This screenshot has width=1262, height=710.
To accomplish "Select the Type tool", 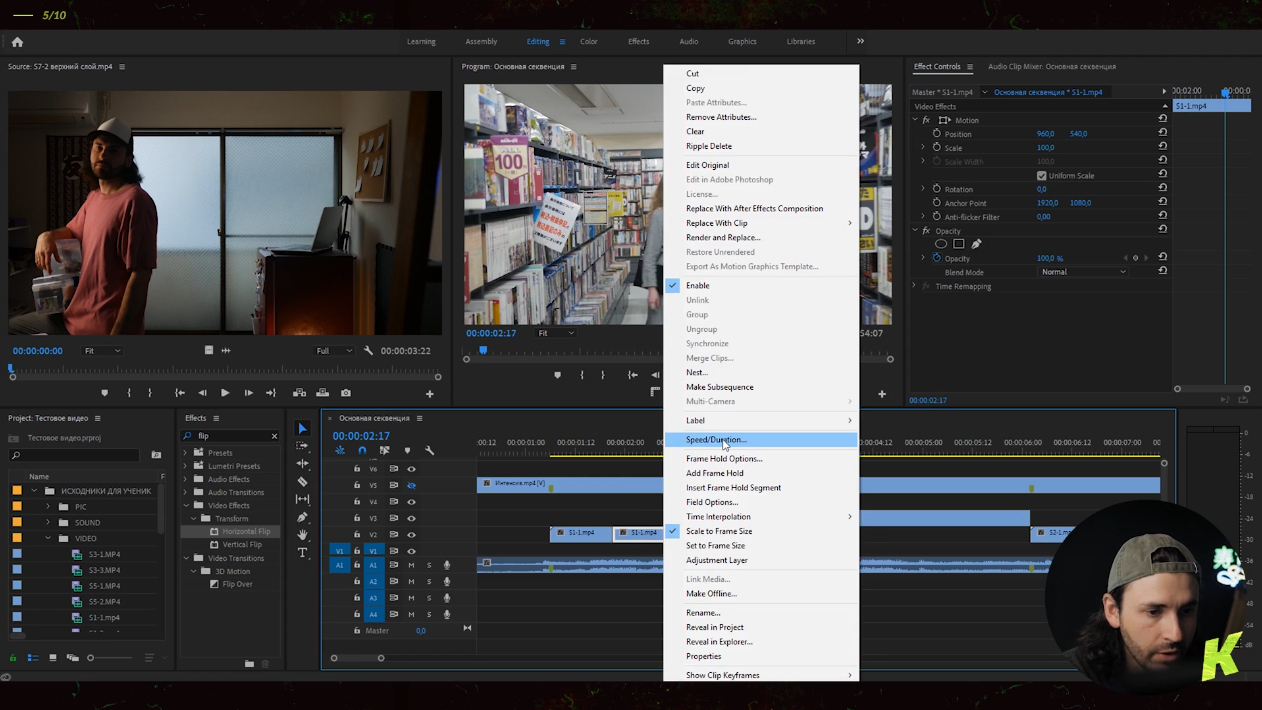I will click(x=303, y=552).
